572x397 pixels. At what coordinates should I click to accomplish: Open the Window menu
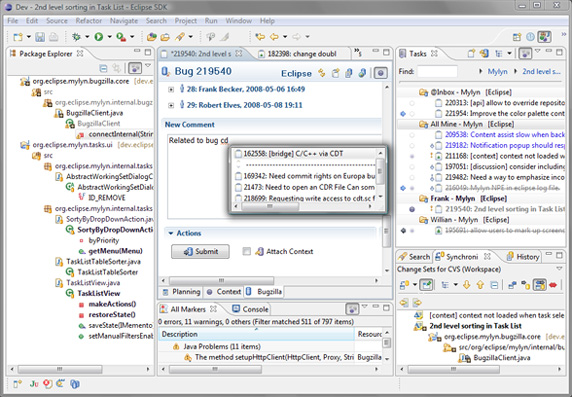[239, 21]
